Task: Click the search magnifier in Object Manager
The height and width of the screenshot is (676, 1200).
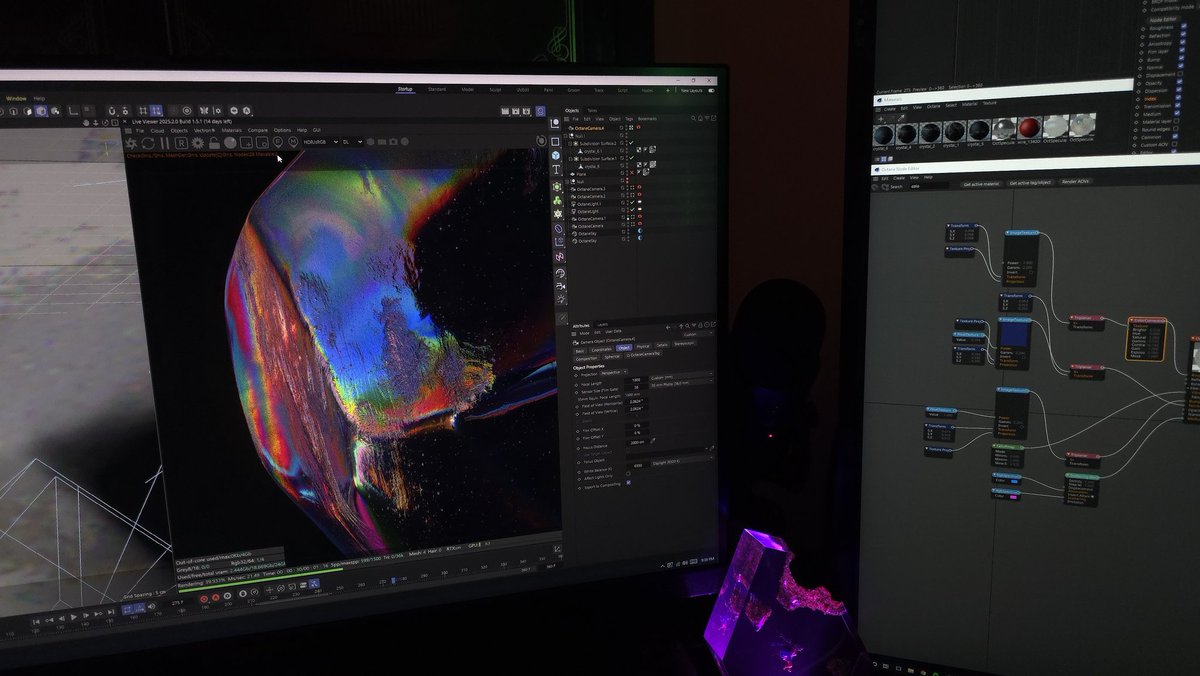Action: pos(694,118)
